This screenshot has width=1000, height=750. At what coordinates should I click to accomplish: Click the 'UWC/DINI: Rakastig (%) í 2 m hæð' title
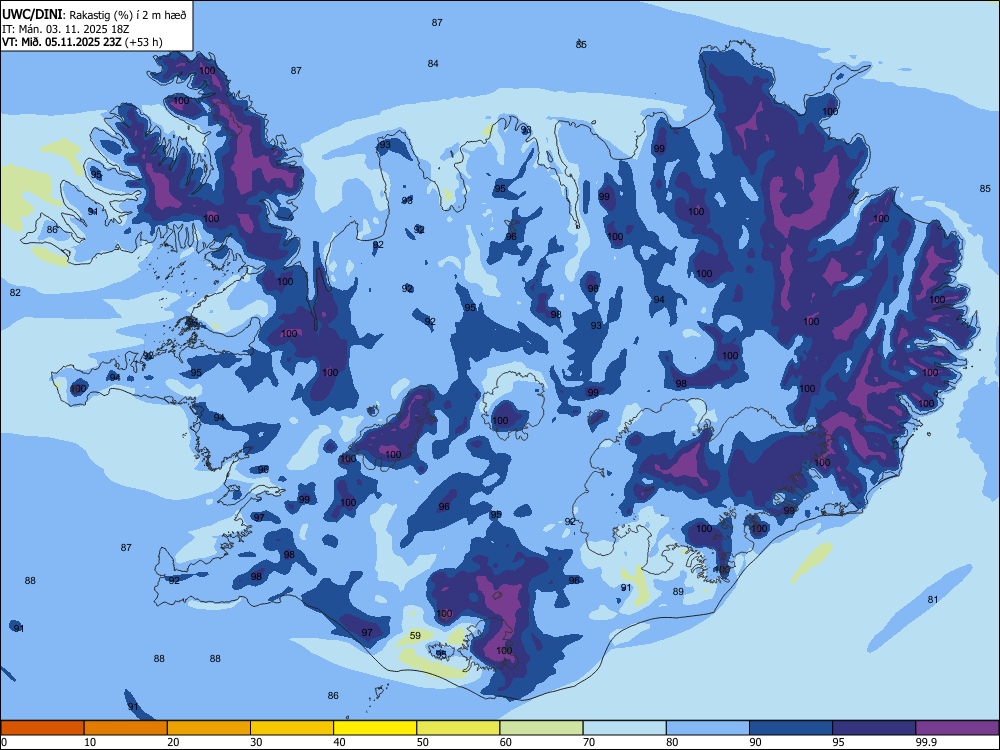94,15
